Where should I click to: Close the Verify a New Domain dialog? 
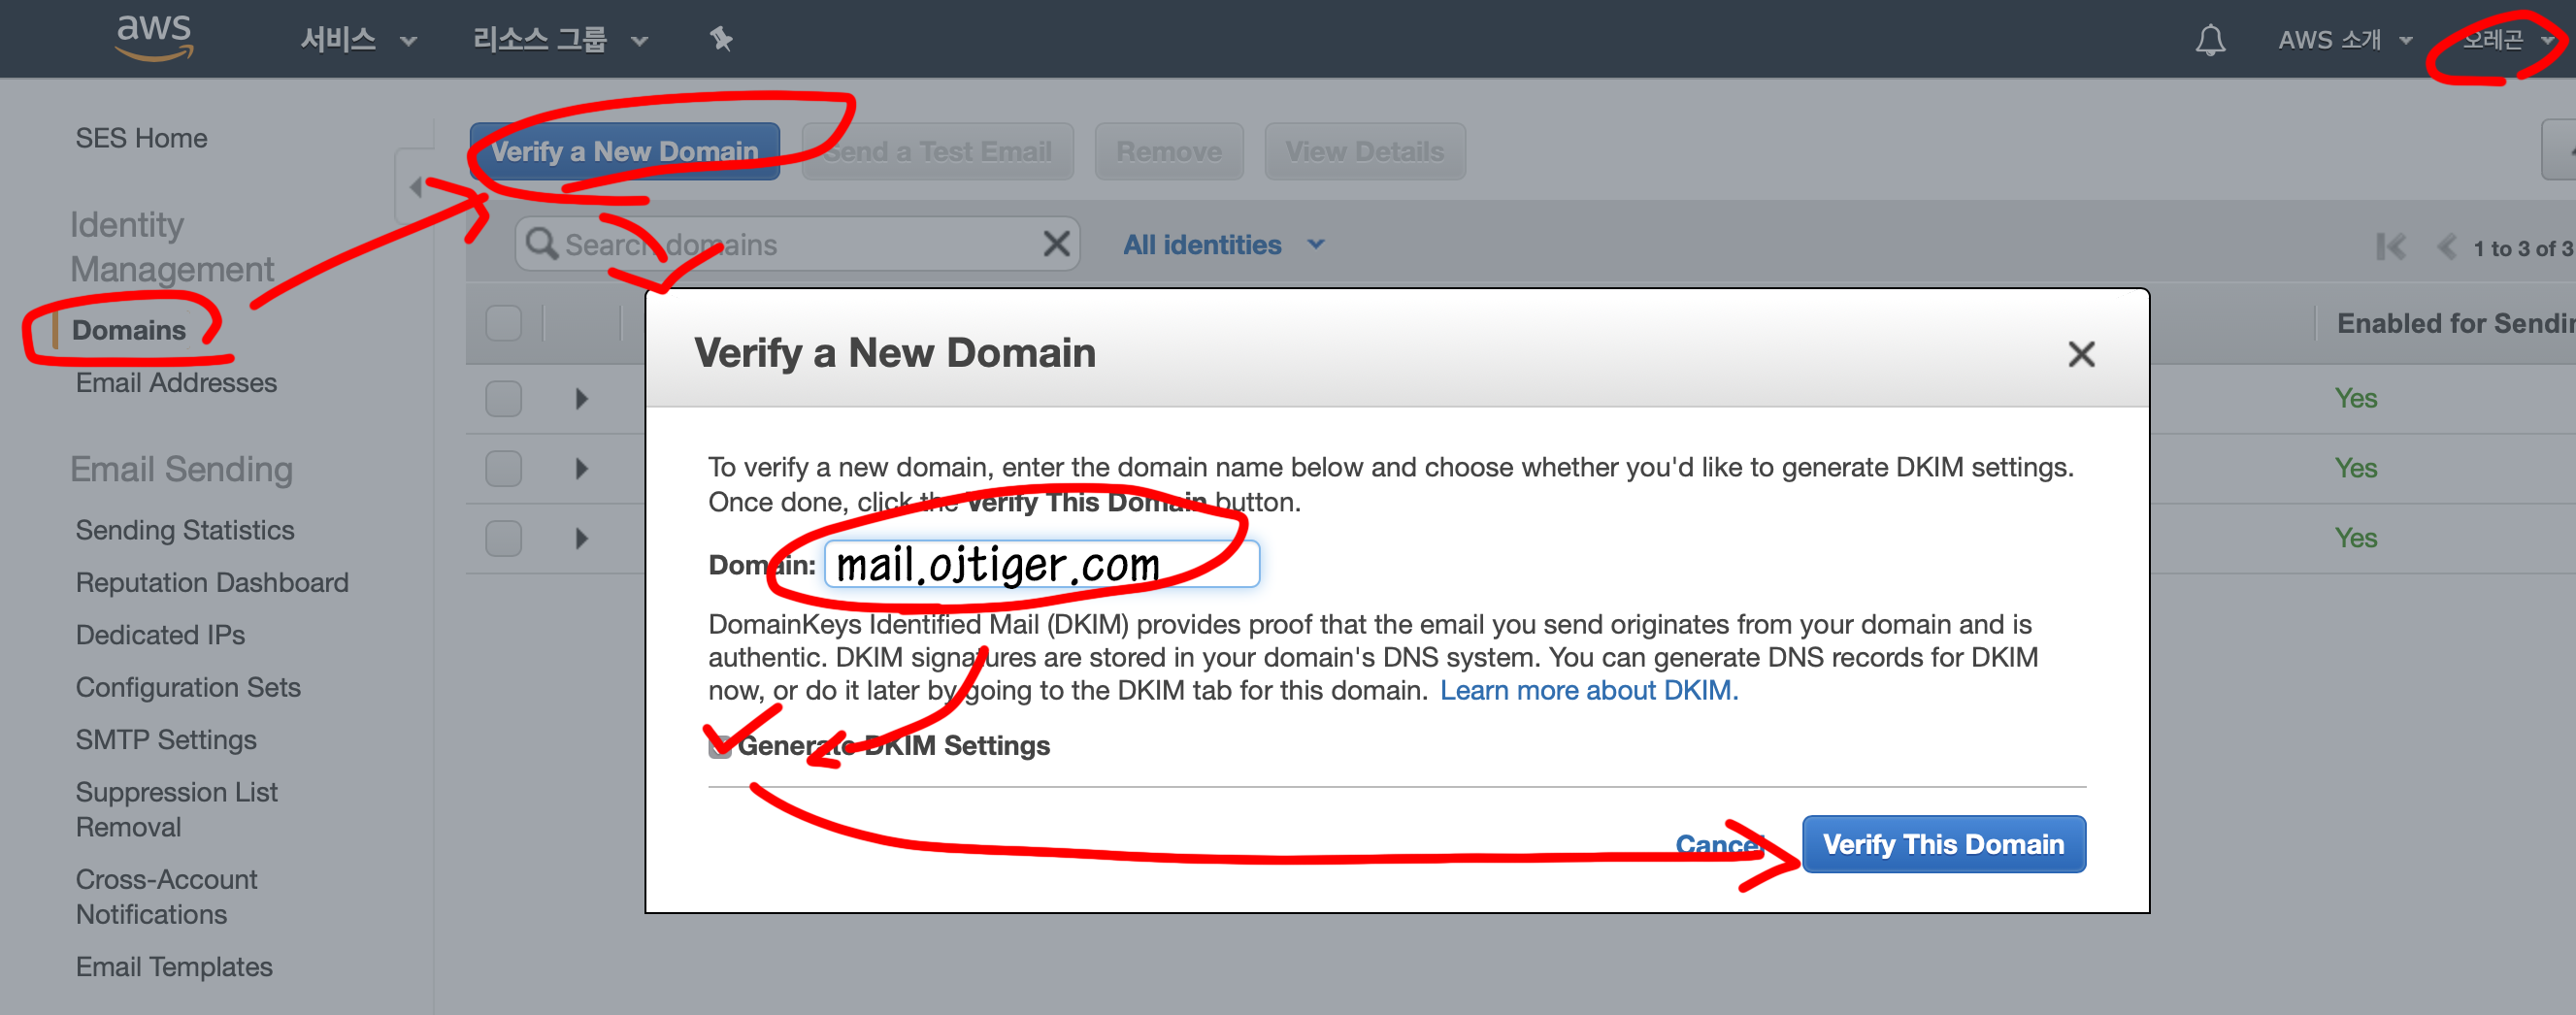pos(2081,354)
